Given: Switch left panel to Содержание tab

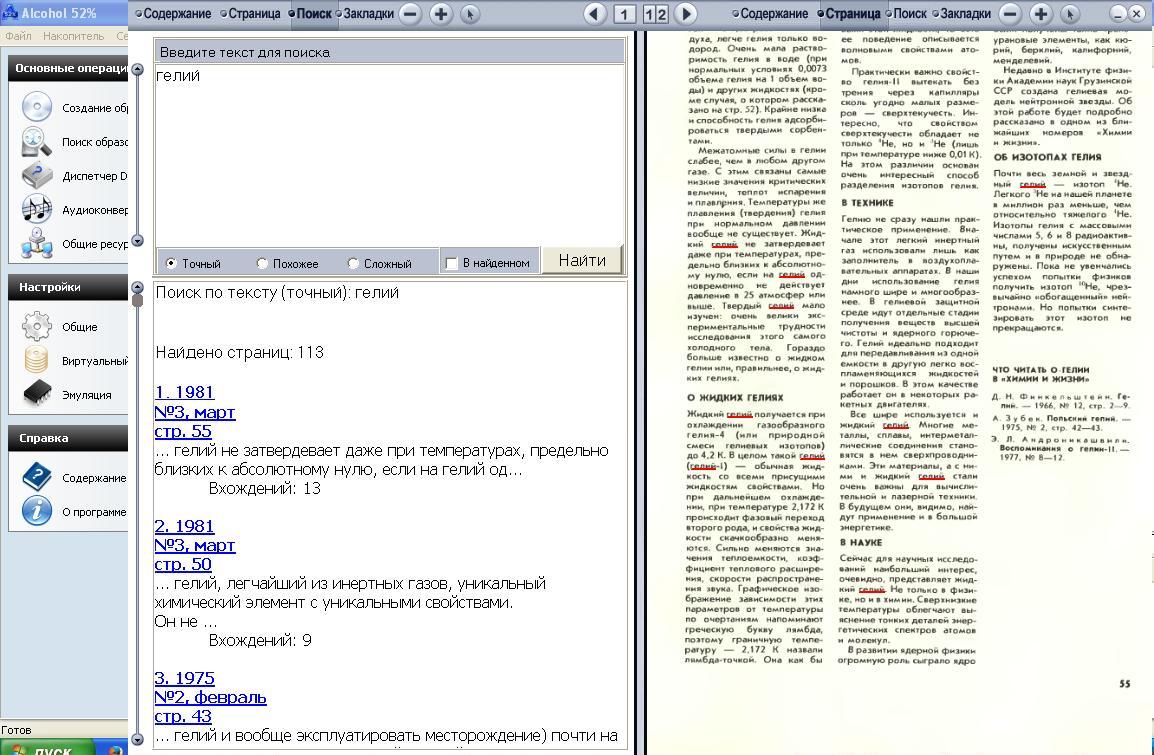Looking at the screenshot, I should 174,14.
